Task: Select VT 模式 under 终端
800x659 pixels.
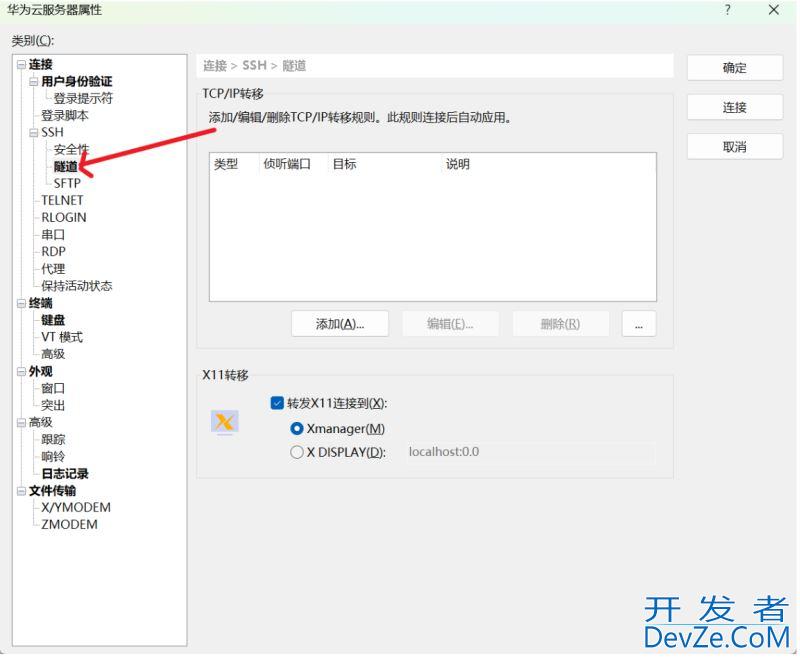Action: pos(62,337)
